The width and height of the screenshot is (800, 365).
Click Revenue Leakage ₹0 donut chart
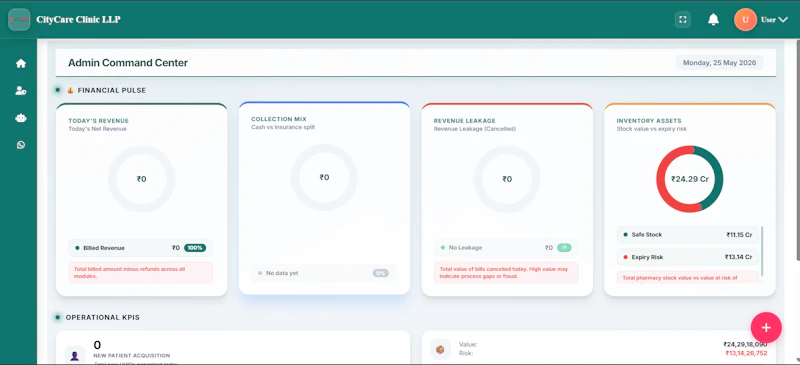pyautogui.click(x=507, y=179)
